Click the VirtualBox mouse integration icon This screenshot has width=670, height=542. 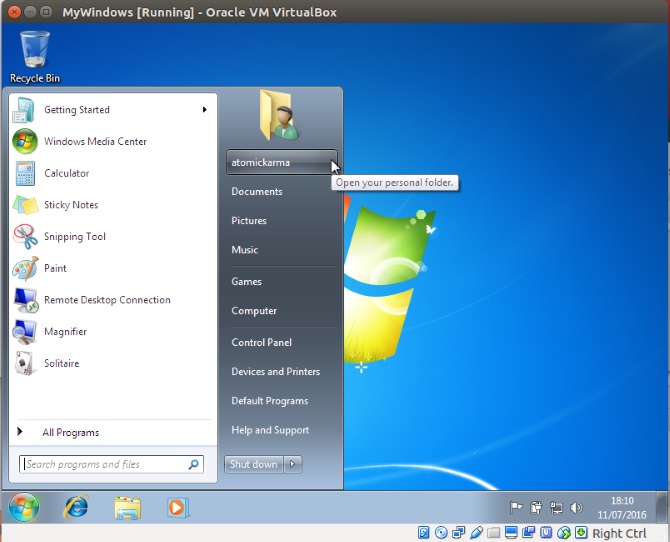coord(564,533)
